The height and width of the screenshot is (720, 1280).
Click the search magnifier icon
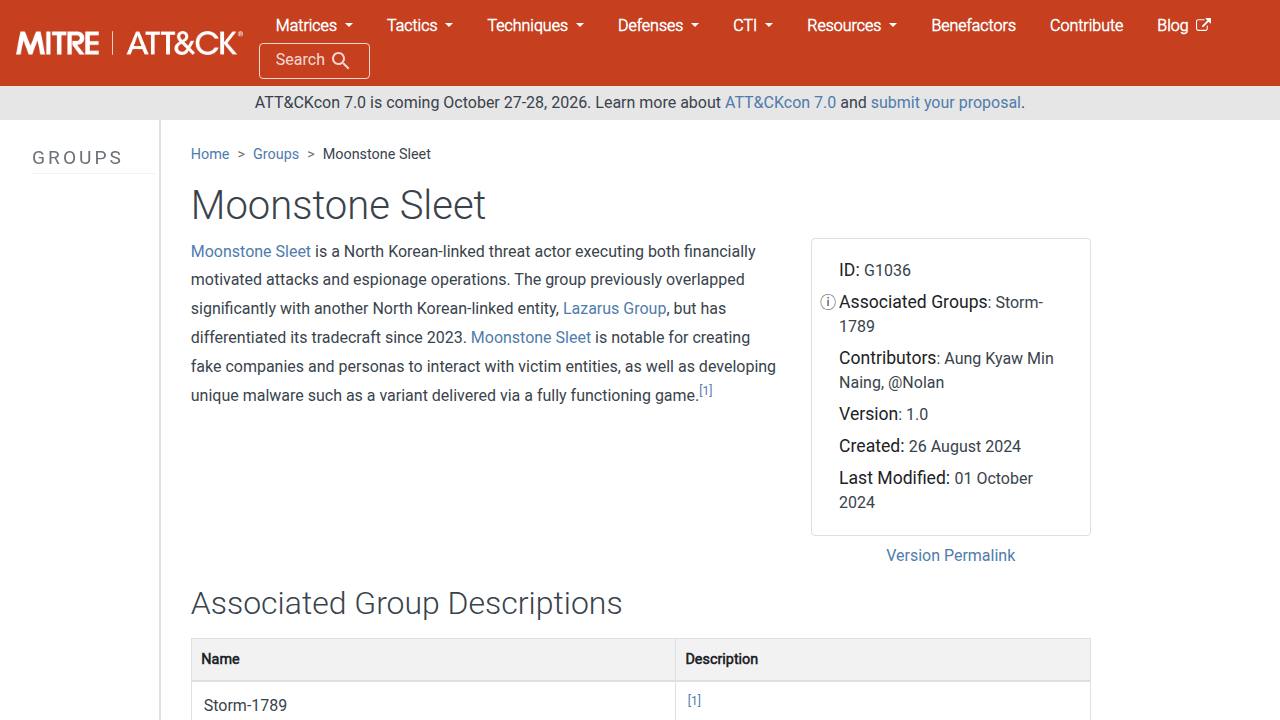(x=341, y=61)
